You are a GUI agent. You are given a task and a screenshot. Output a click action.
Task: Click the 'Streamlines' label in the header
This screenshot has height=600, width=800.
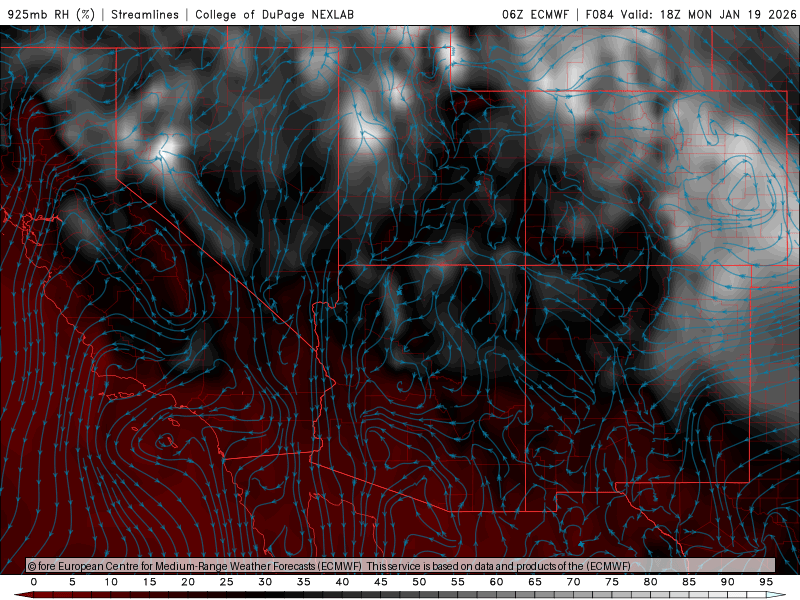145,14
